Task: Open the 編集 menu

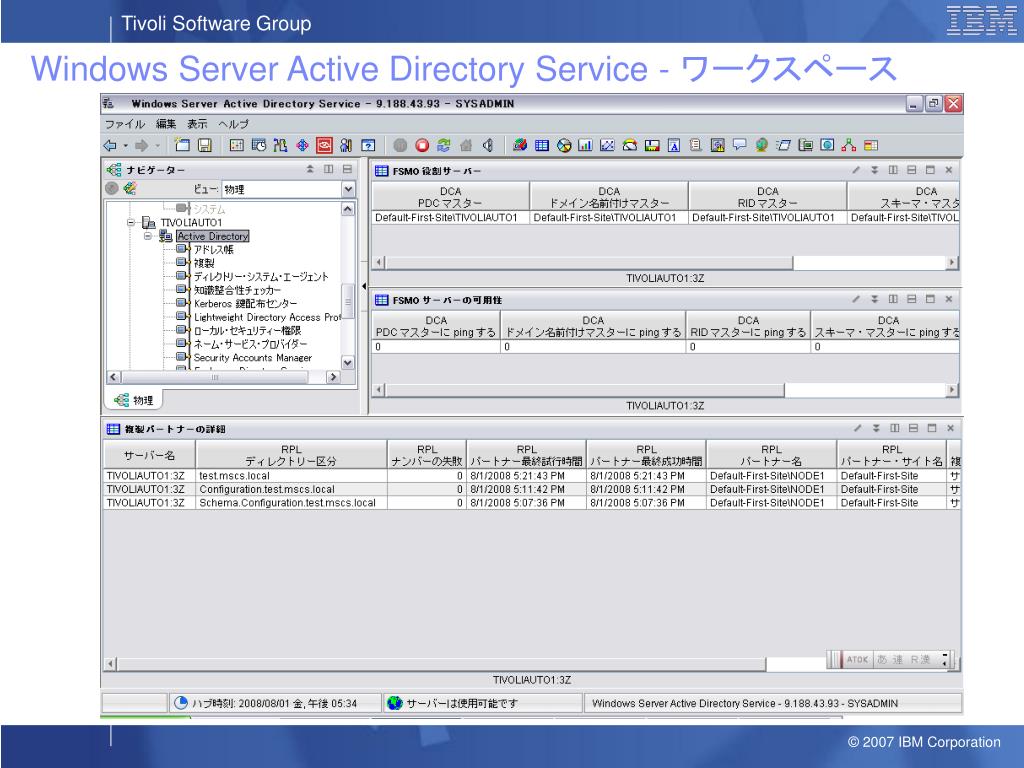Action: 166,124
